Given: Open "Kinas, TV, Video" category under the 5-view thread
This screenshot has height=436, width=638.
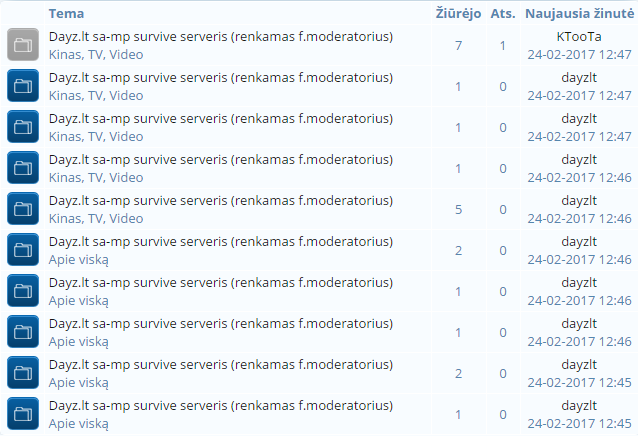Looking at the screenshot, I should pyautogui.click(x=96, y=218).
